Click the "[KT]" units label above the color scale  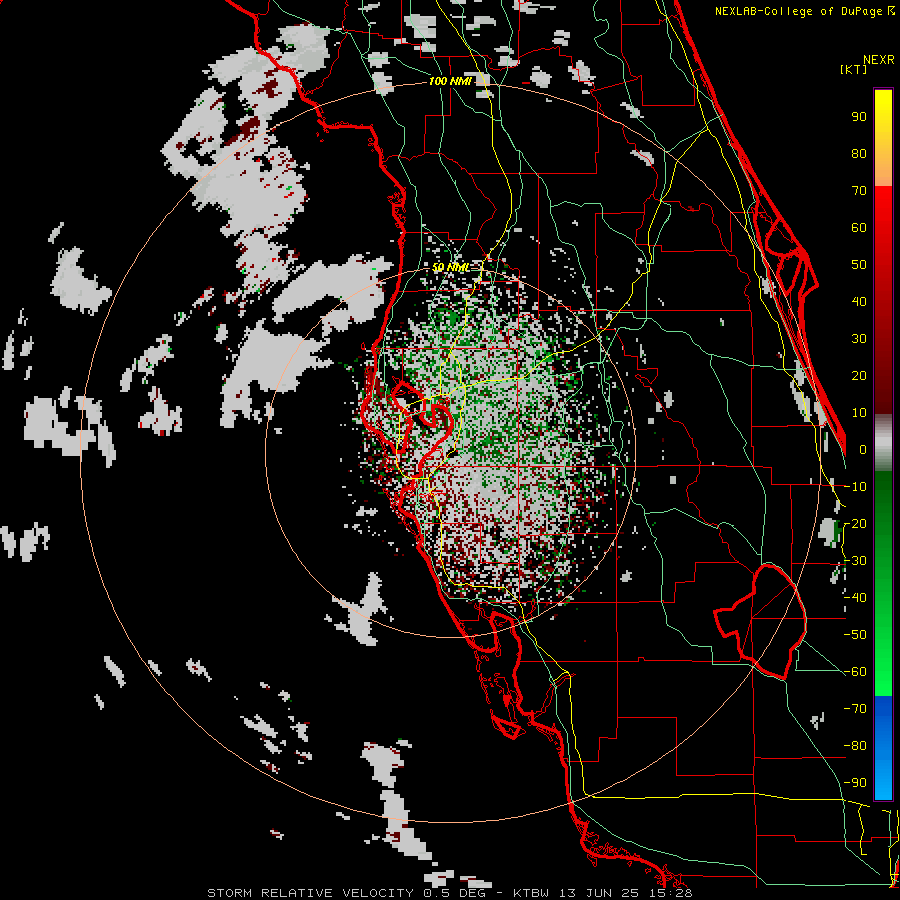(x=853, y=69)
